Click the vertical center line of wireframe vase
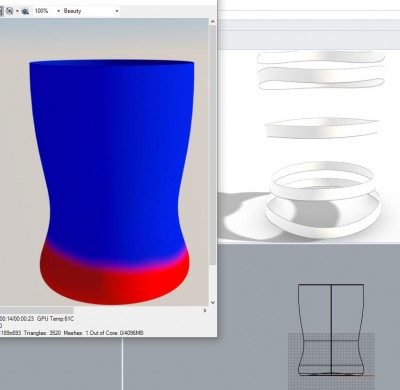 [x=331, y=328]
